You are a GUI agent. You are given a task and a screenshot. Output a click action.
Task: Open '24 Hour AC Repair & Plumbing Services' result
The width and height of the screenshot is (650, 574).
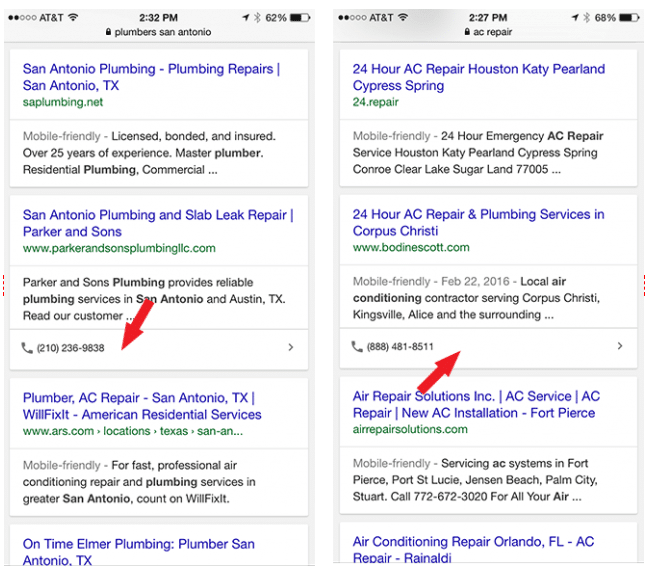pyautogui.click(x=478, y=222)
